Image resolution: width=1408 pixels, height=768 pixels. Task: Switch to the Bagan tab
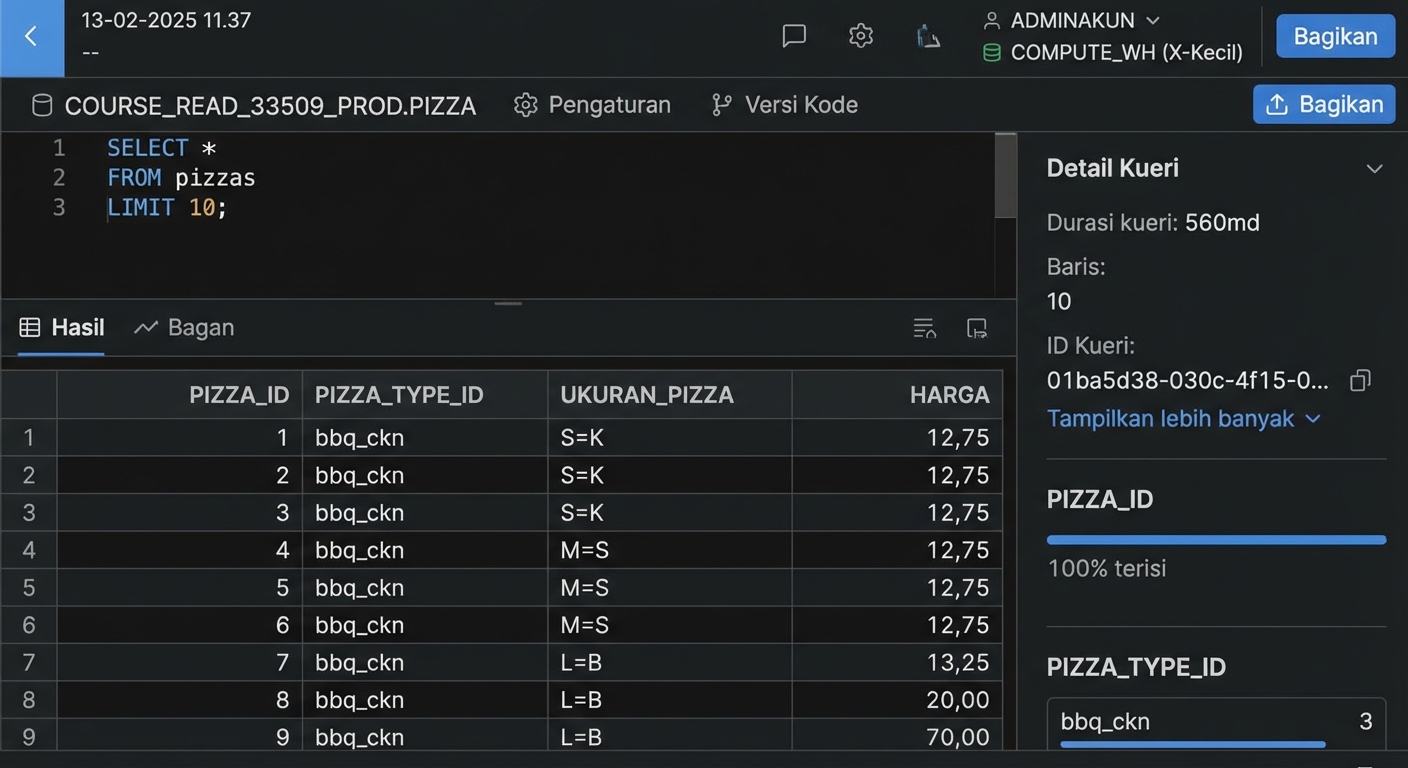[x=185, y=328]
